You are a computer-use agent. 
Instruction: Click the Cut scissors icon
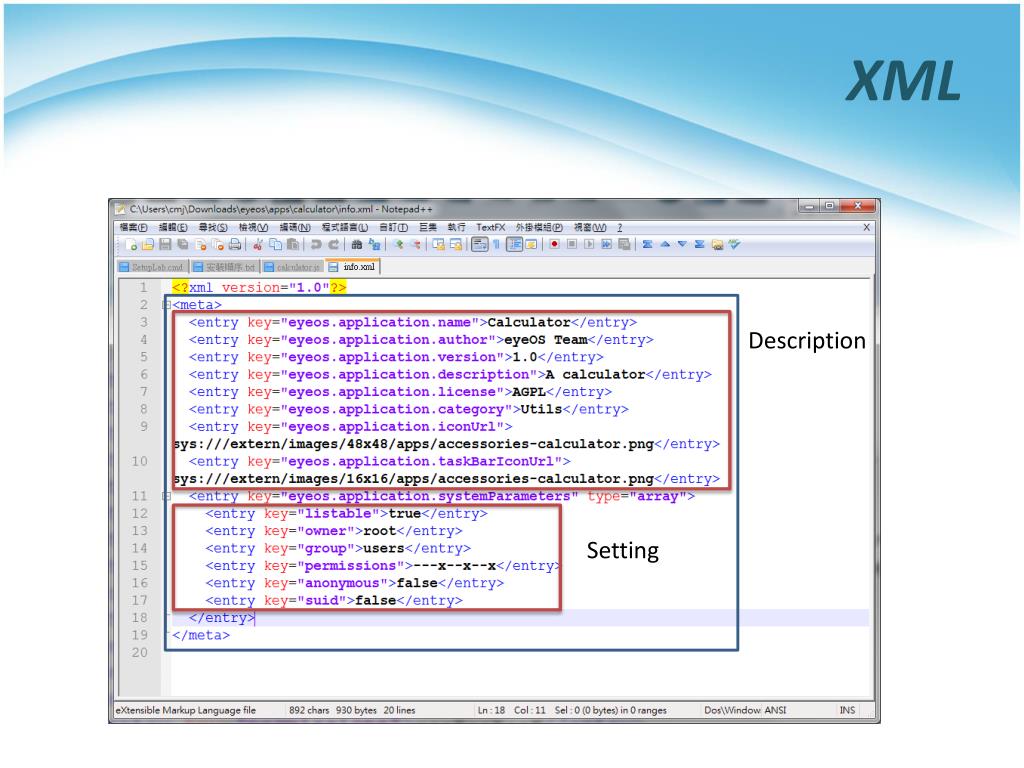coord(259,245)
